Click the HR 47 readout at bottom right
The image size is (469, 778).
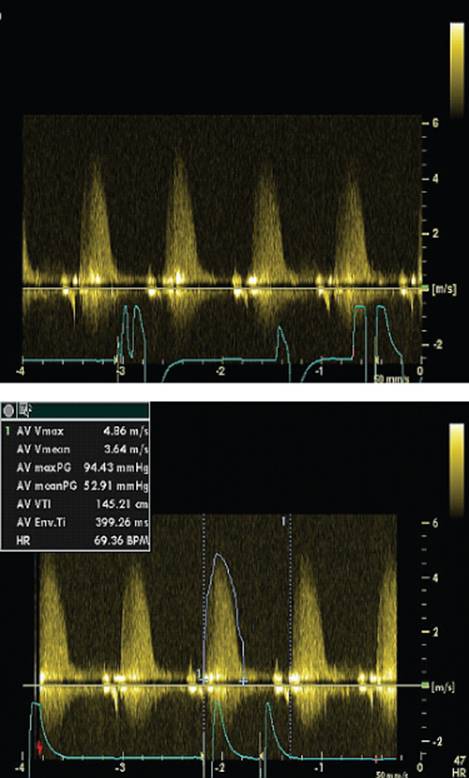(x=459, y=765)
